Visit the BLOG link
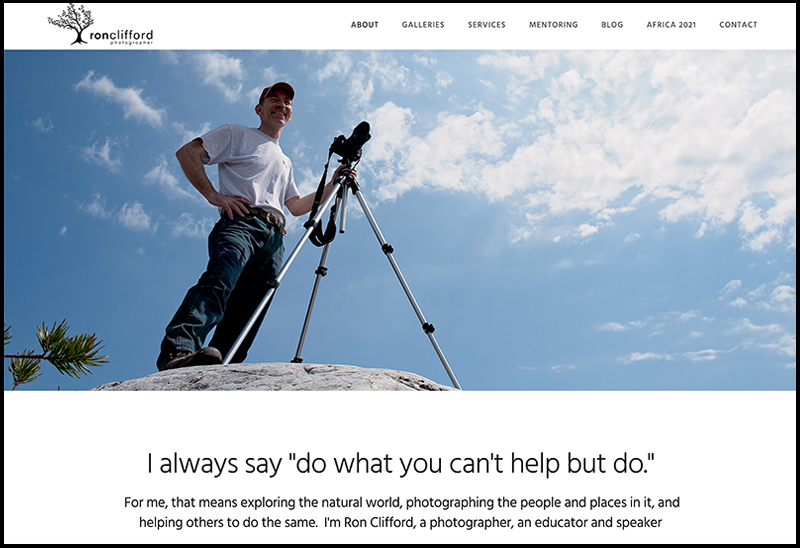The image size is (800, 548). point(612,24)
